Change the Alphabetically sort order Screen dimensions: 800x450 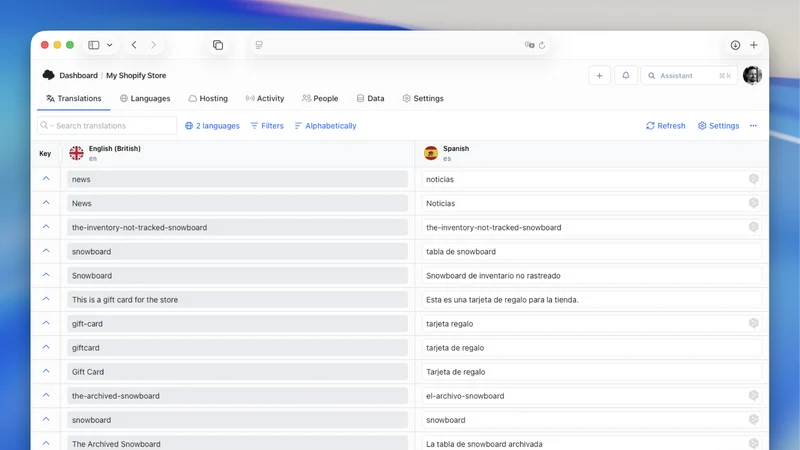[x=326, y=126]
